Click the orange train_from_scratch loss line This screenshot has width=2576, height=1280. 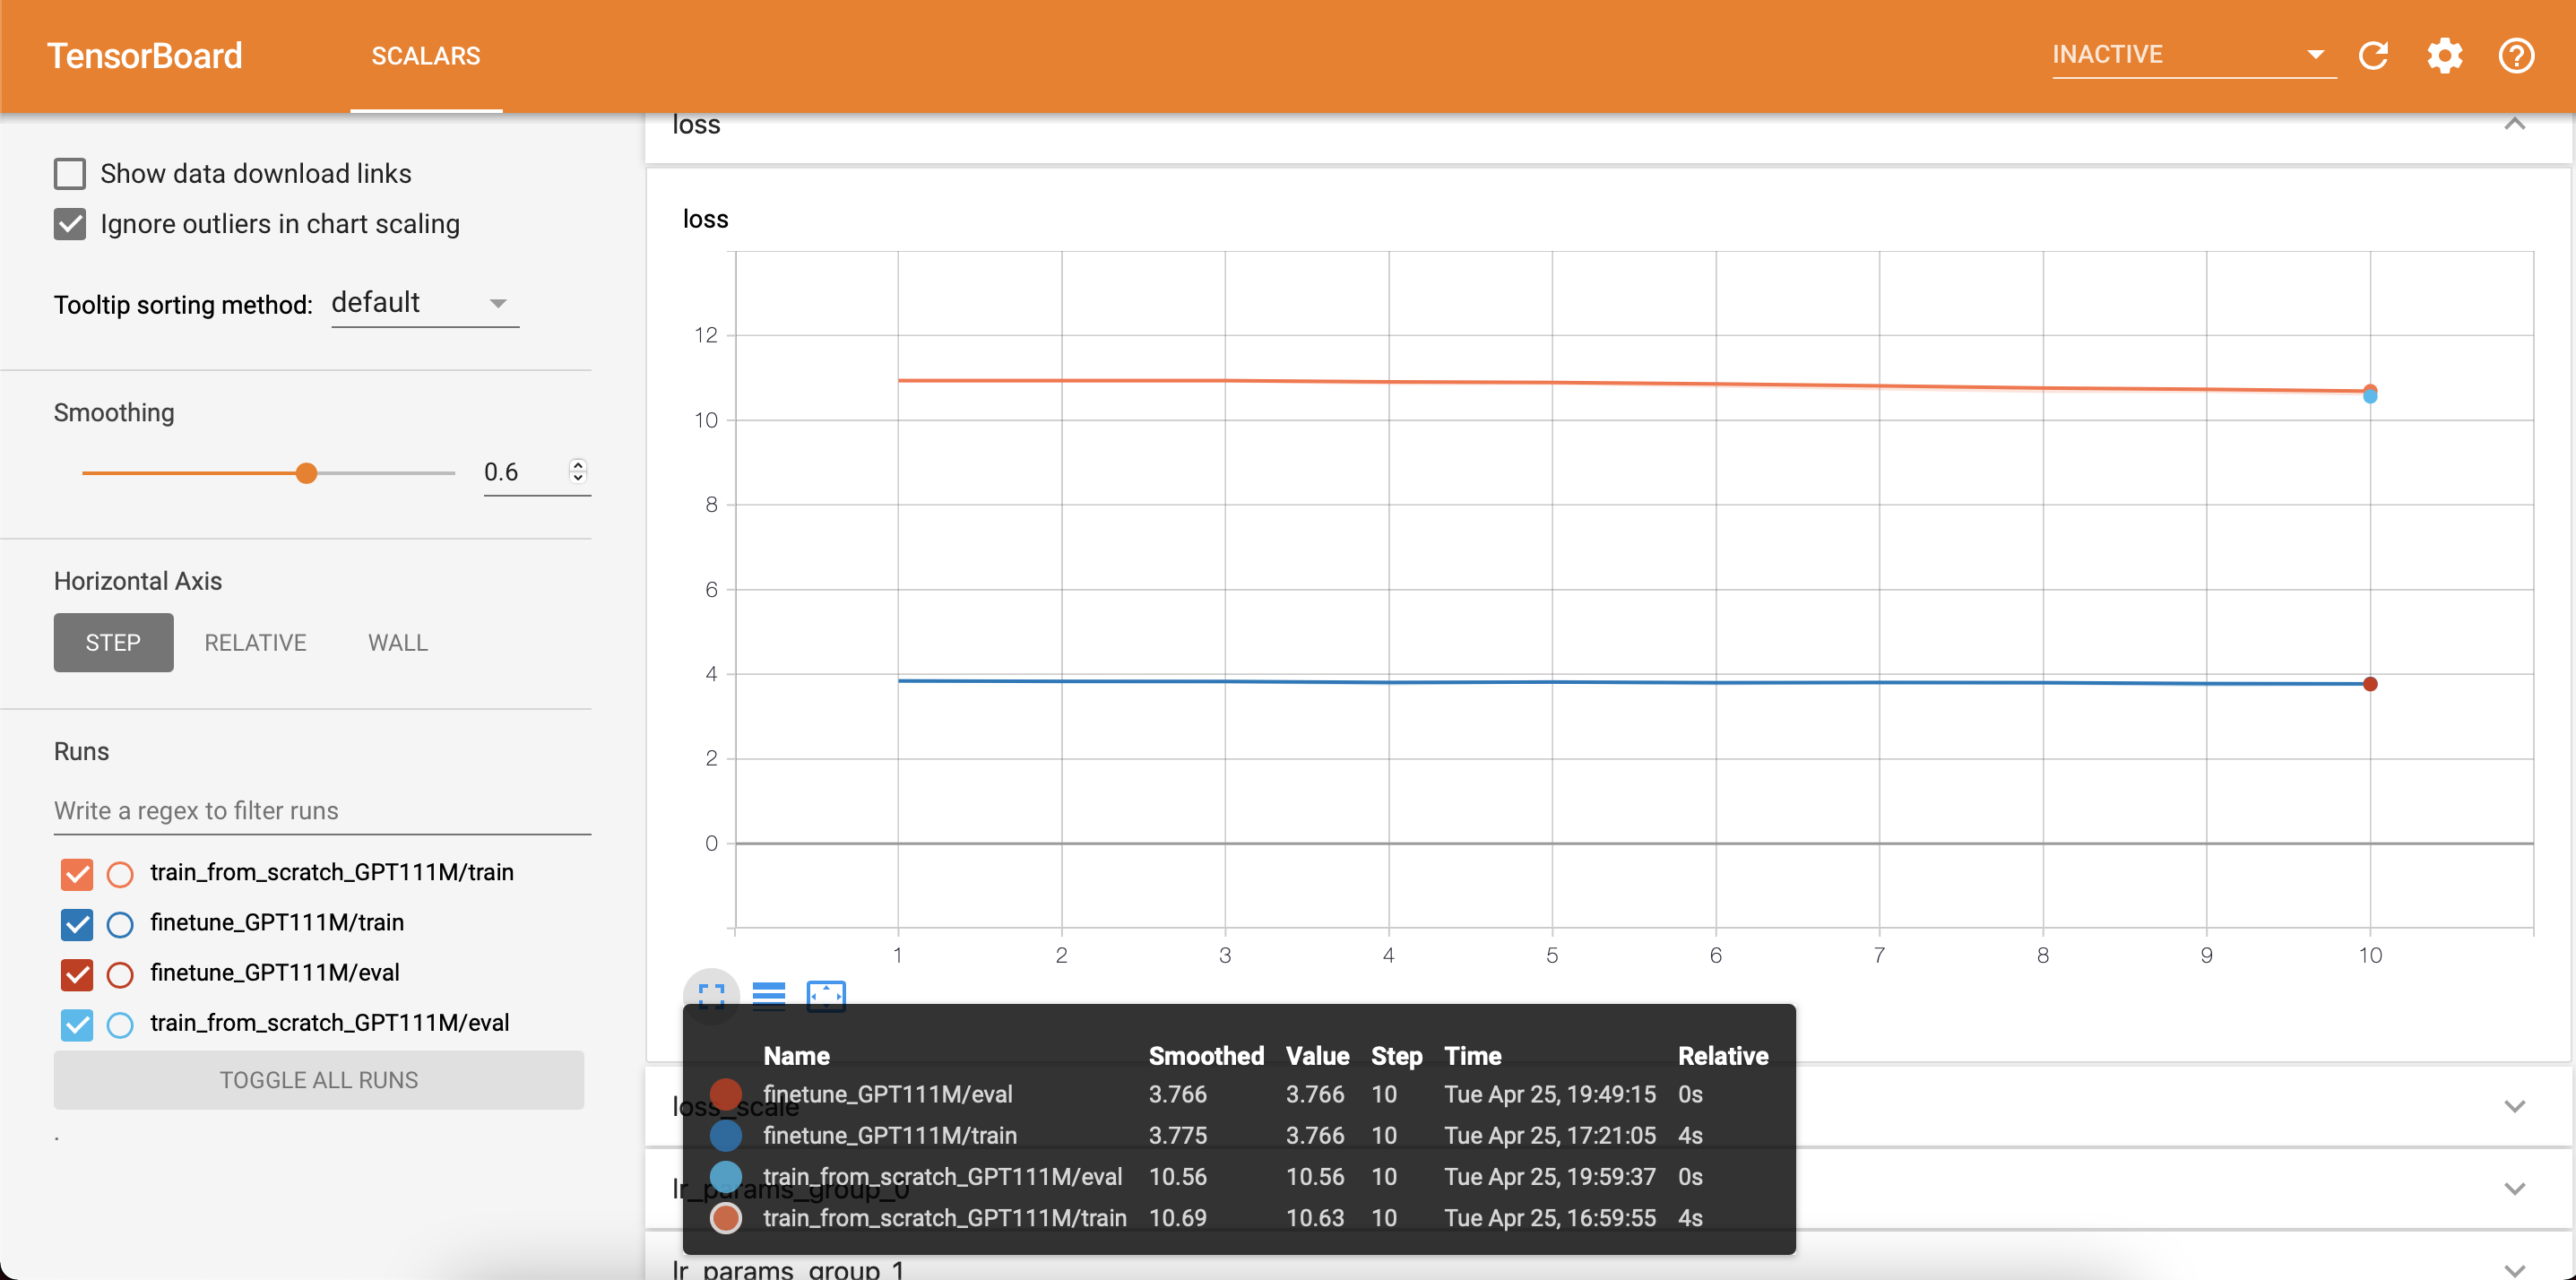click(x=1634, y=384)
